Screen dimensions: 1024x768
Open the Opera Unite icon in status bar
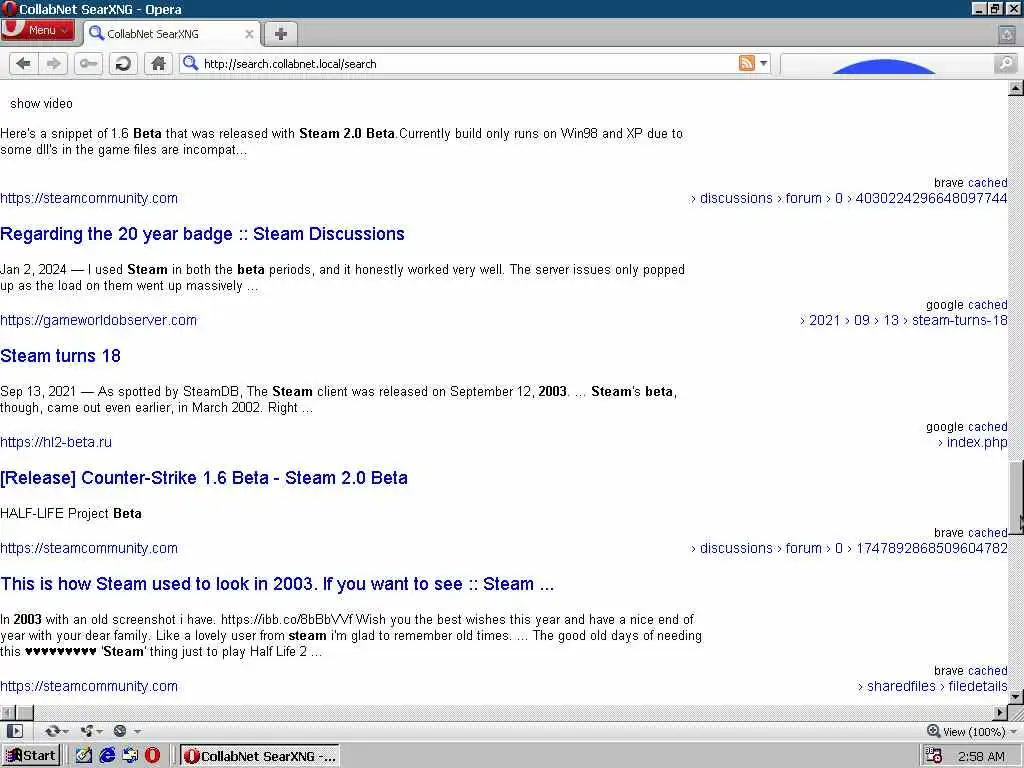pyautogui.click(x=86, y=731)
